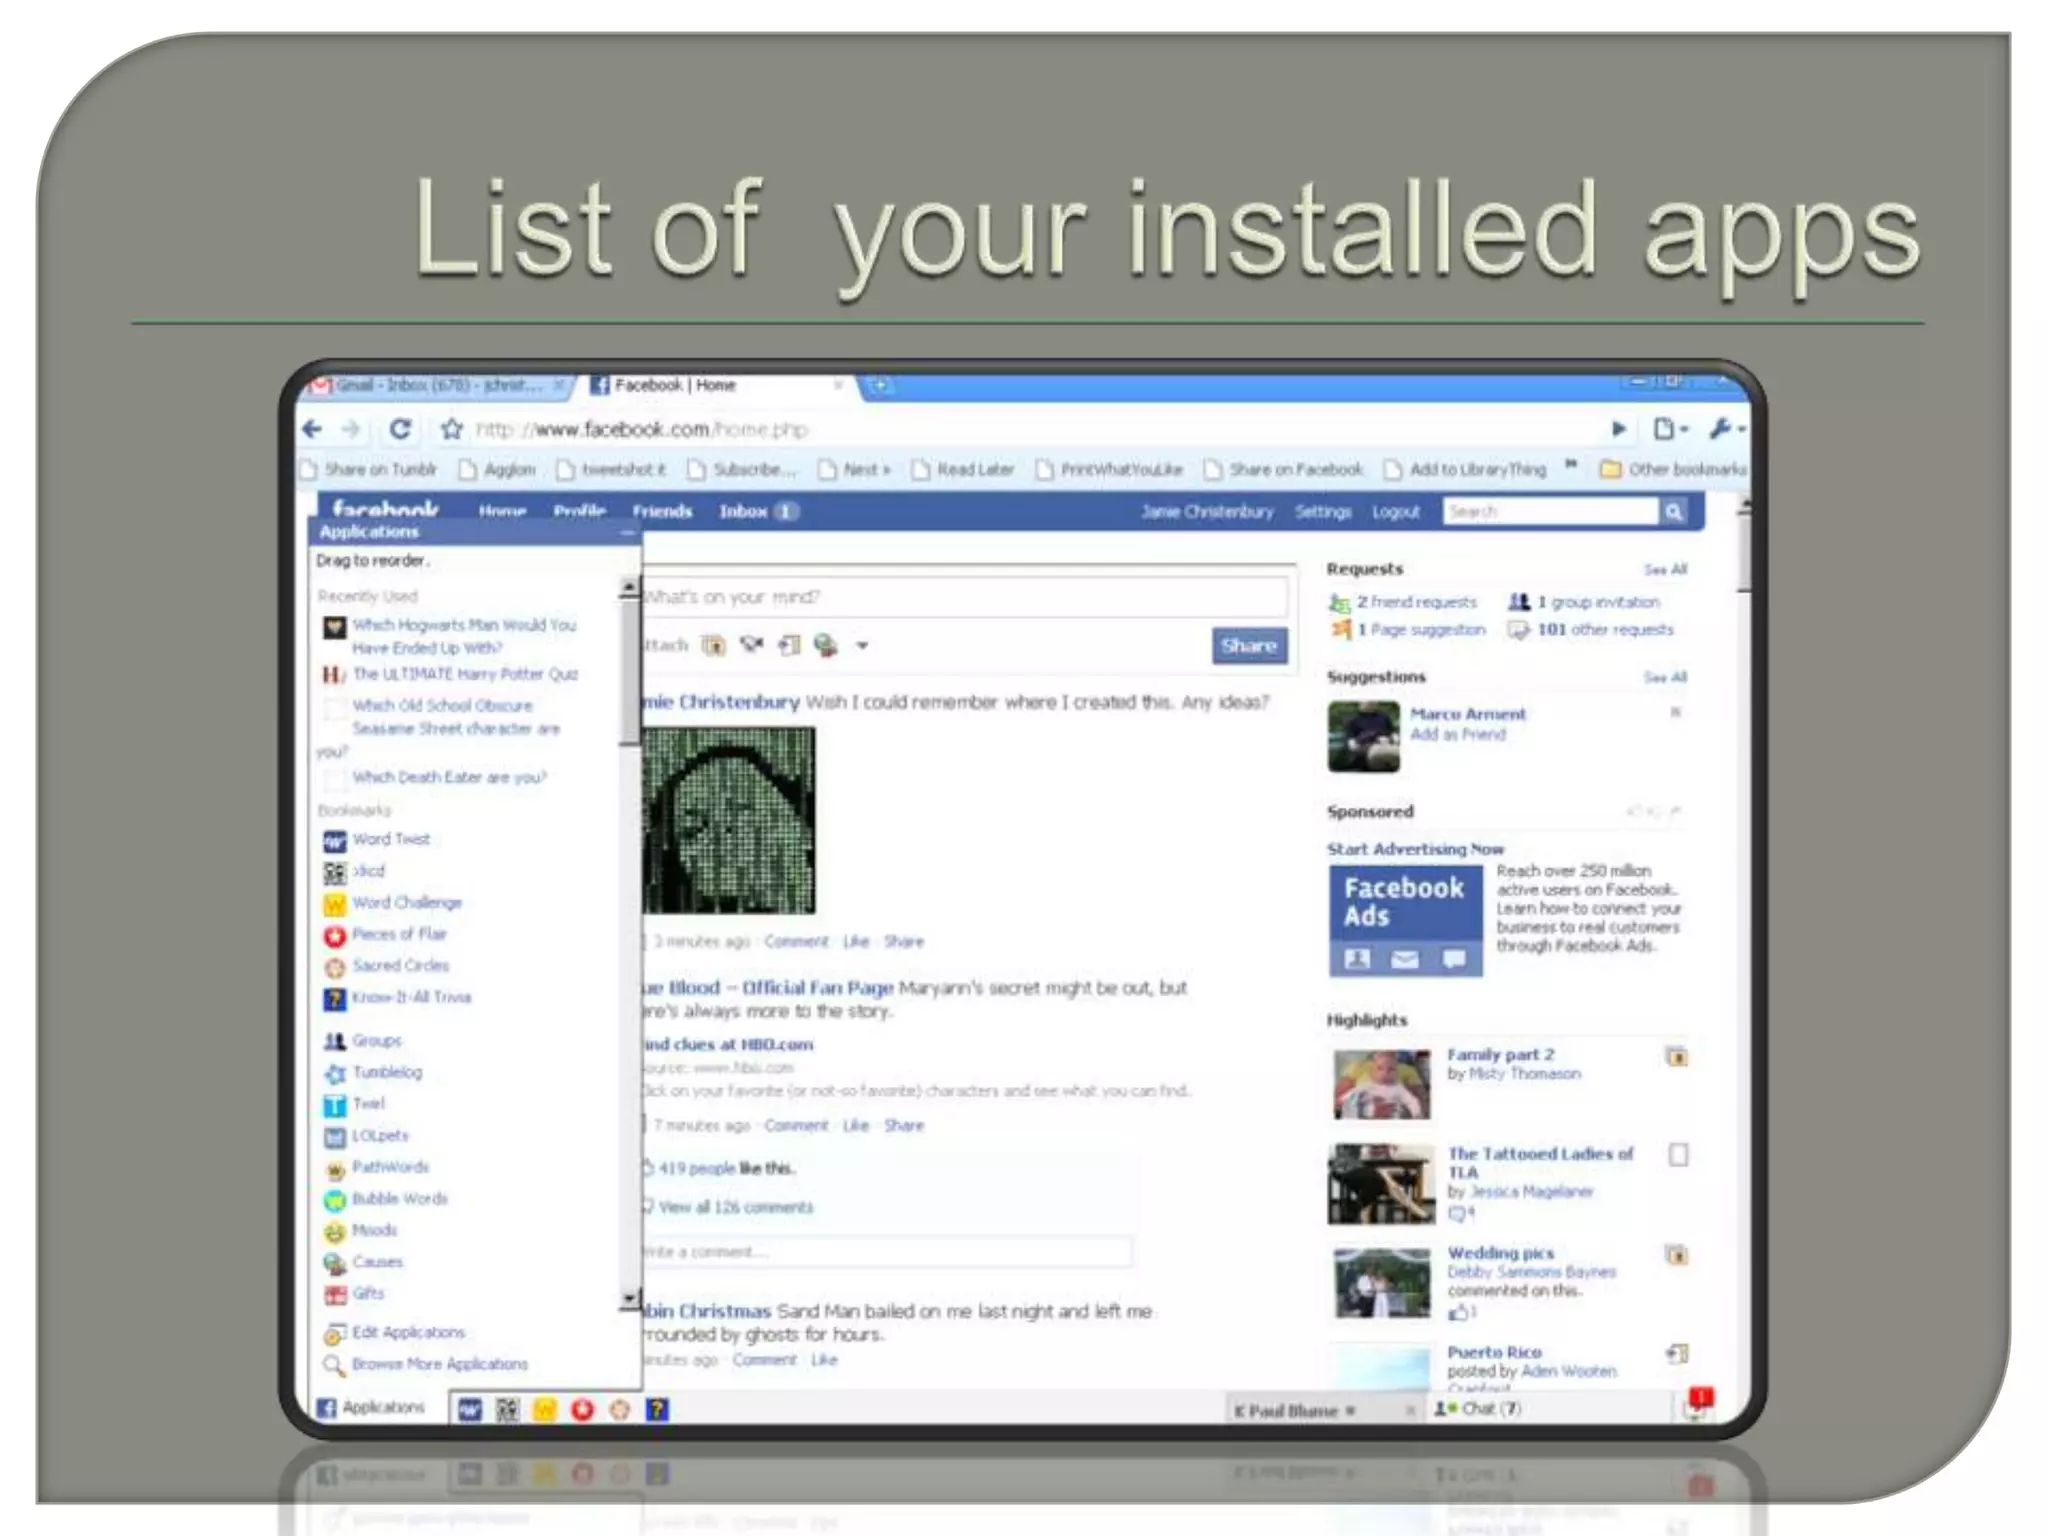The image size is (2048, 1536).
Task: Click Share on Tumblr bookmark
Action: 369,469
